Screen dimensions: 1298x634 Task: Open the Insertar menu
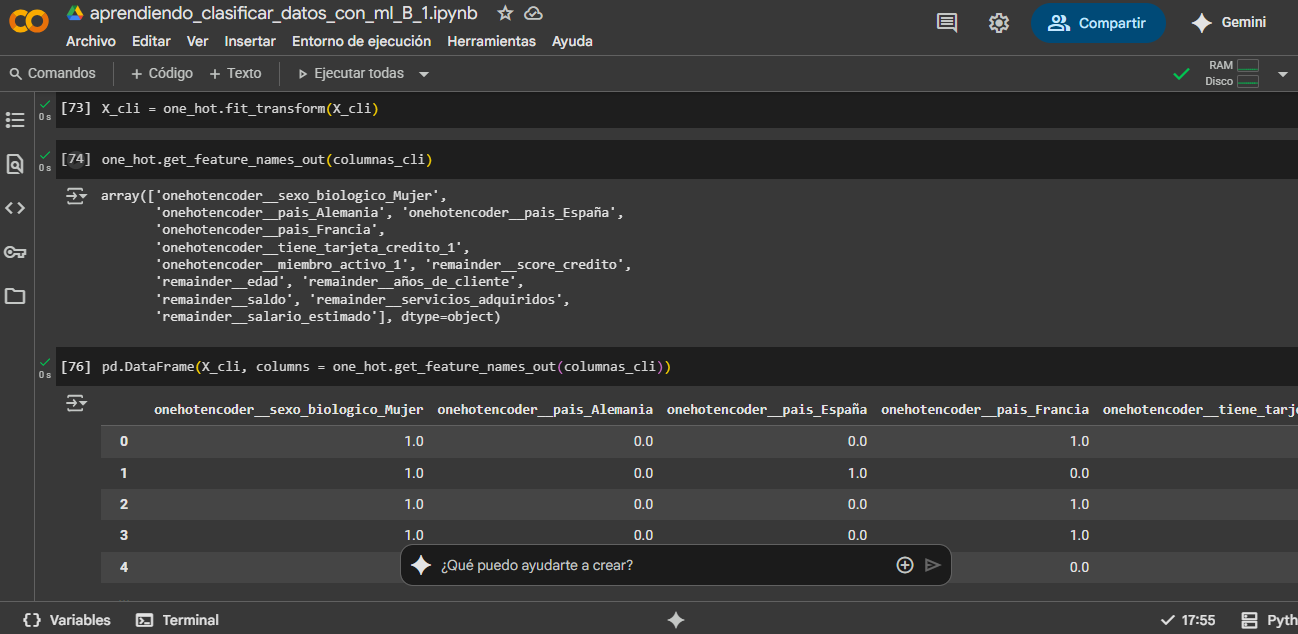point(250,41)
